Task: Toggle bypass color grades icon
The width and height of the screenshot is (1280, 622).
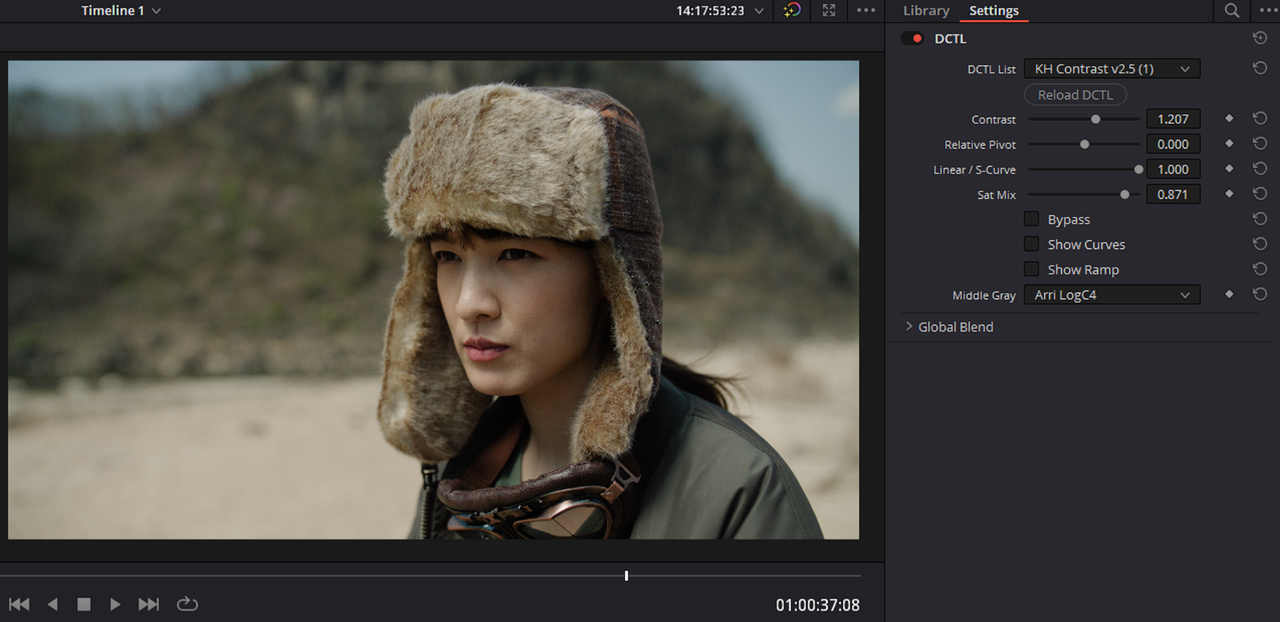Action: click(792, 11)
